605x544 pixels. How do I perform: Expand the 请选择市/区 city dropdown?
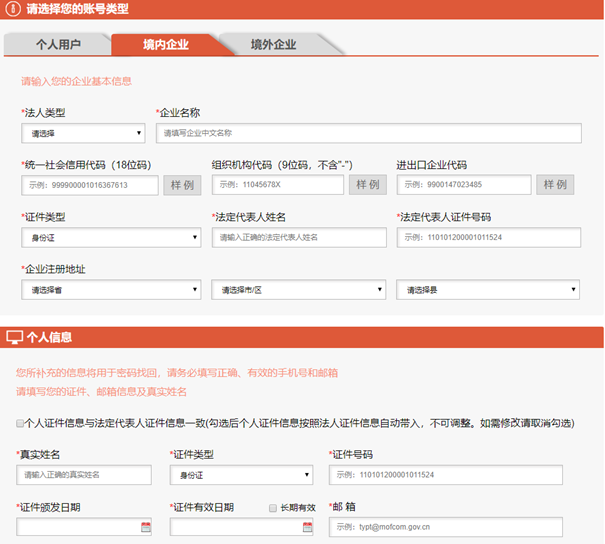(298, 290)
